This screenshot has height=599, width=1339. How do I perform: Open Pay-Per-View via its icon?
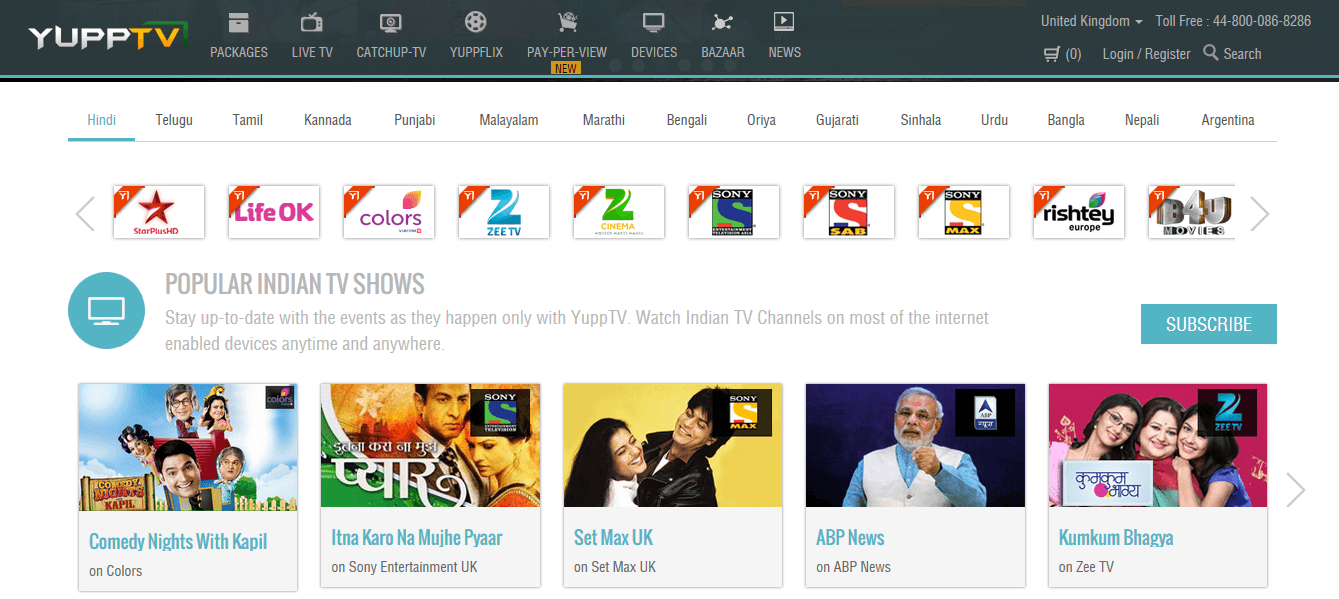tap(566, 22)
